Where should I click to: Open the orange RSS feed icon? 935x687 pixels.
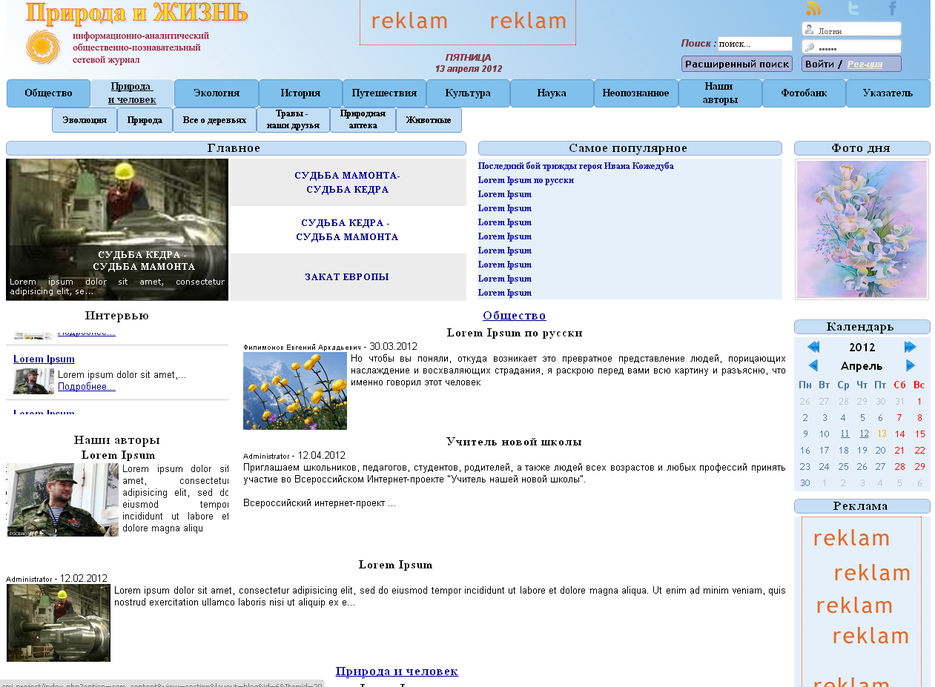(813, 9)
